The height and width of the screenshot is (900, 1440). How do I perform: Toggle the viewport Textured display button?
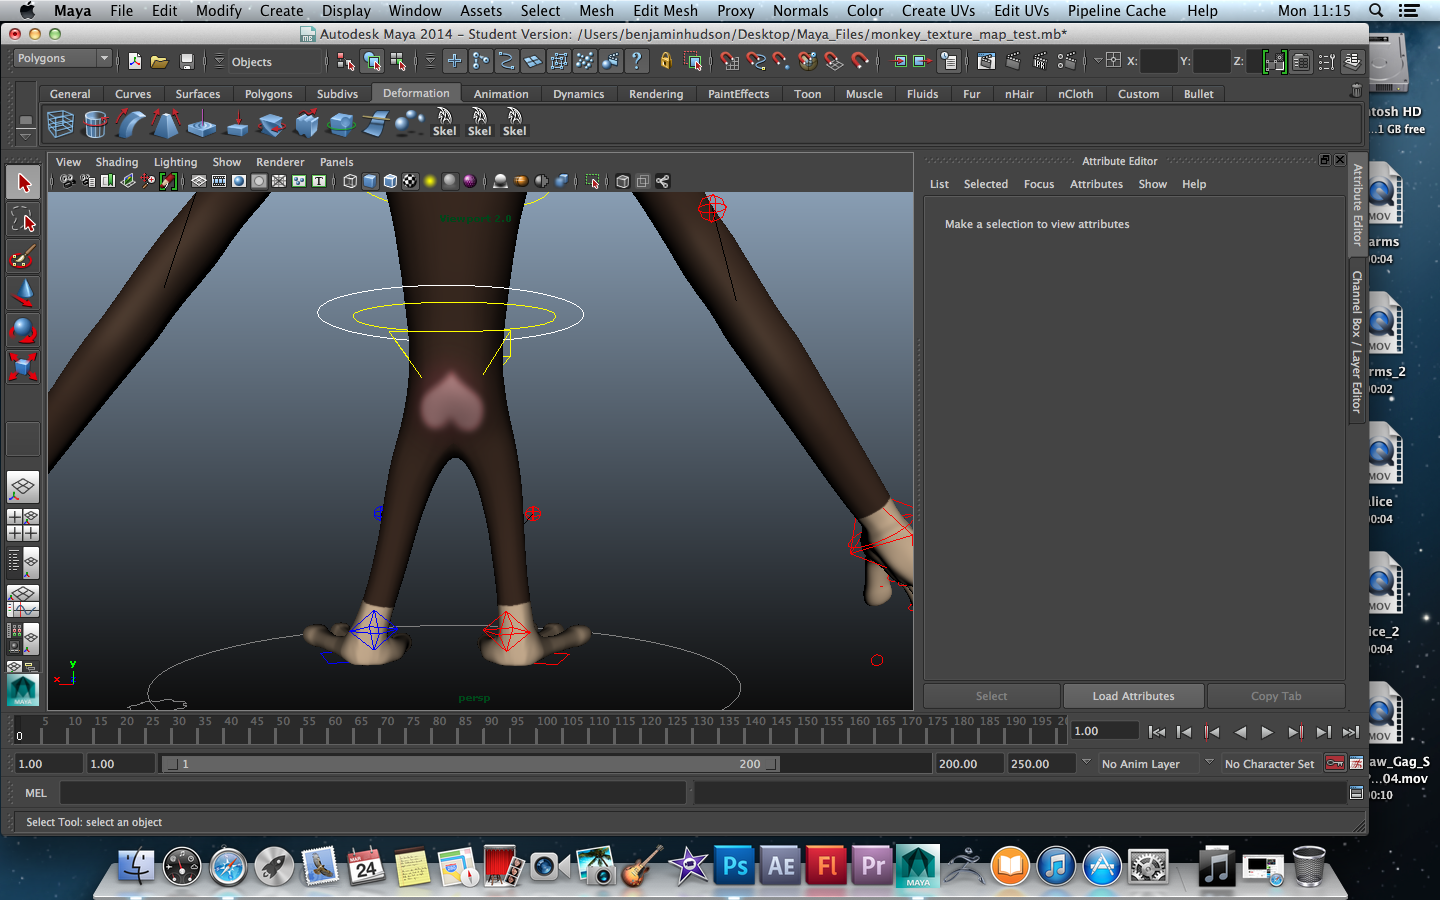coord(410,181)
